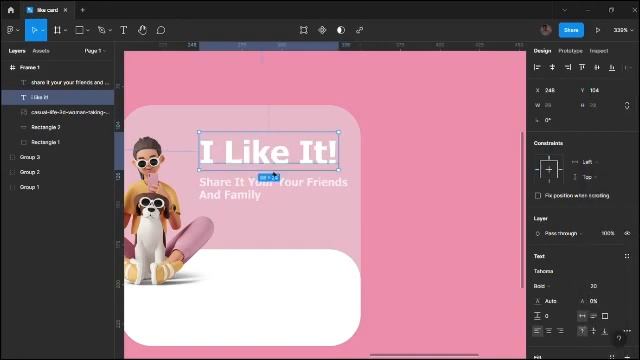Screen dimensions: 640x360
Task: Switch to the Layers tab
Action: coord(17,51)
